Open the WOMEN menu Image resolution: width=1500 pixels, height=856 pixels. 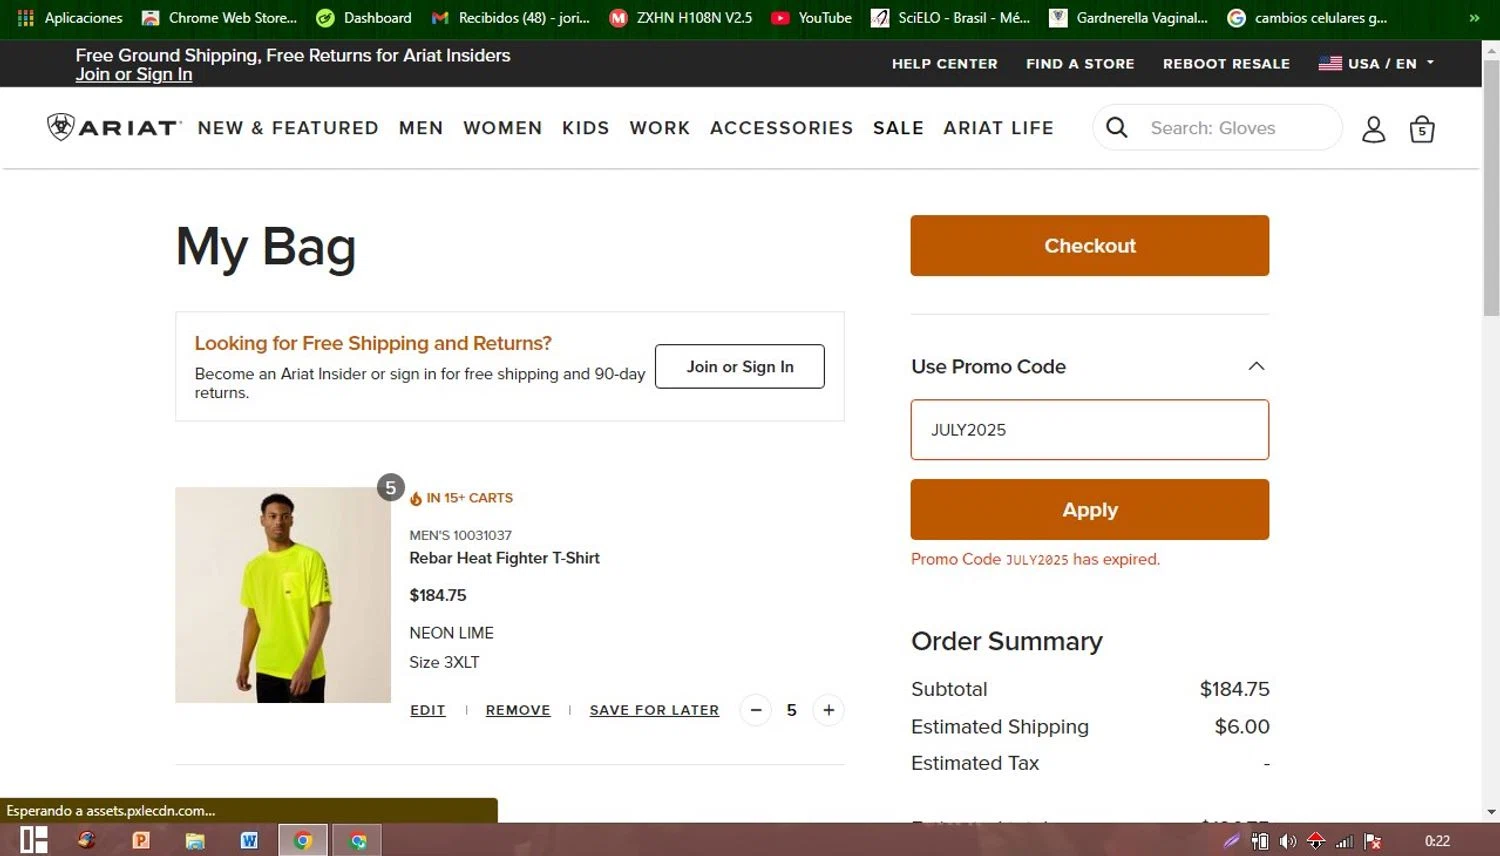pos(502,128)
